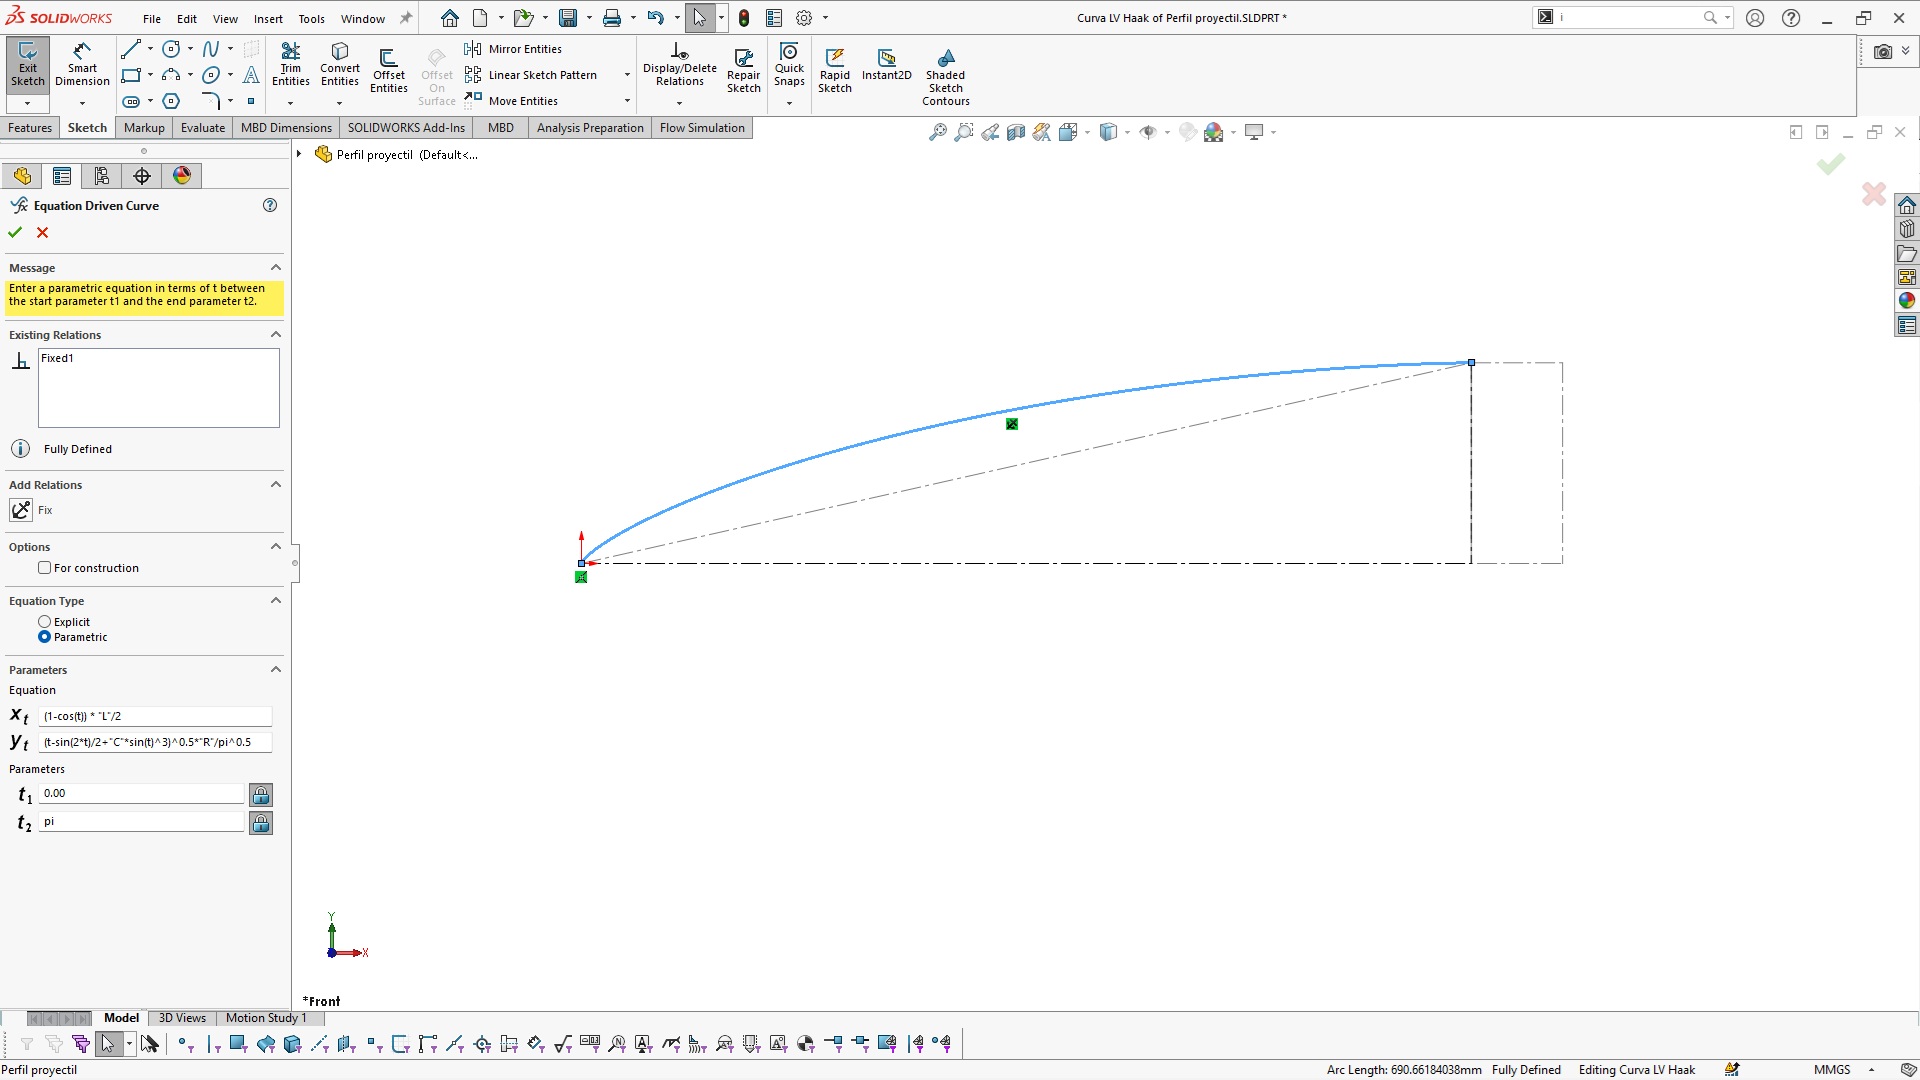Open the DisplayManager appearance tab
This screenshot has width=1920, height=1080.
point(182,176)
